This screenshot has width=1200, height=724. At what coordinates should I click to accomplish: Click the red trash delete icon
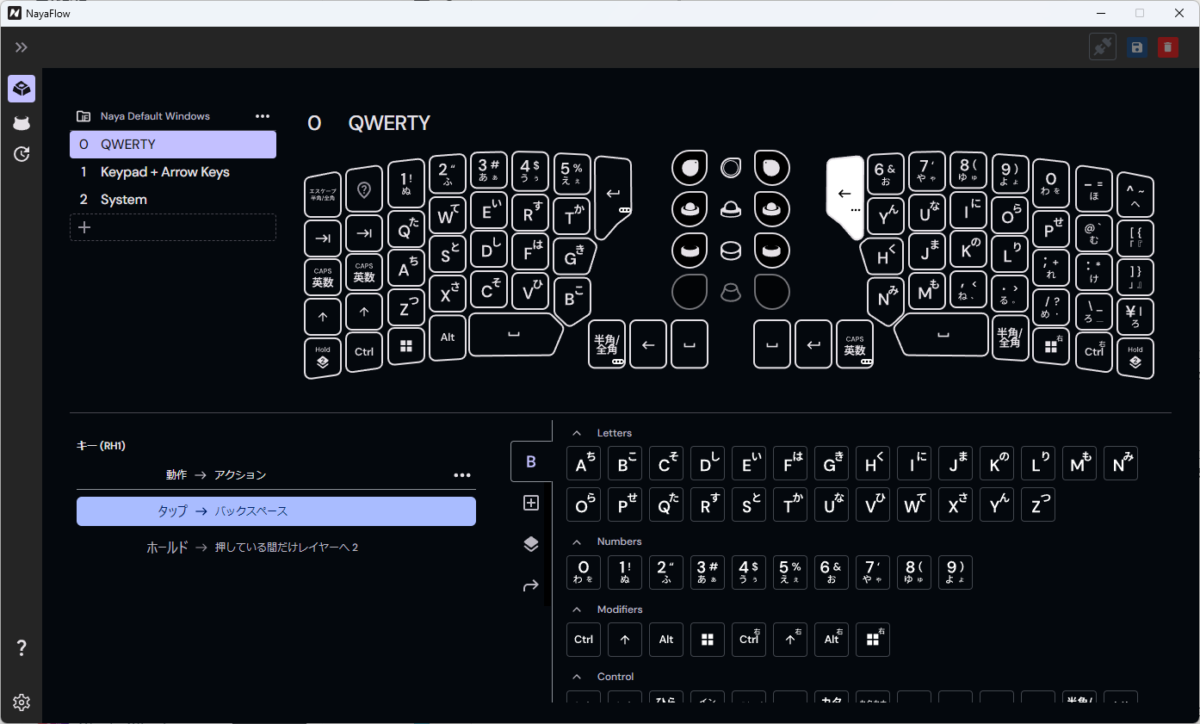[1168, 47]
